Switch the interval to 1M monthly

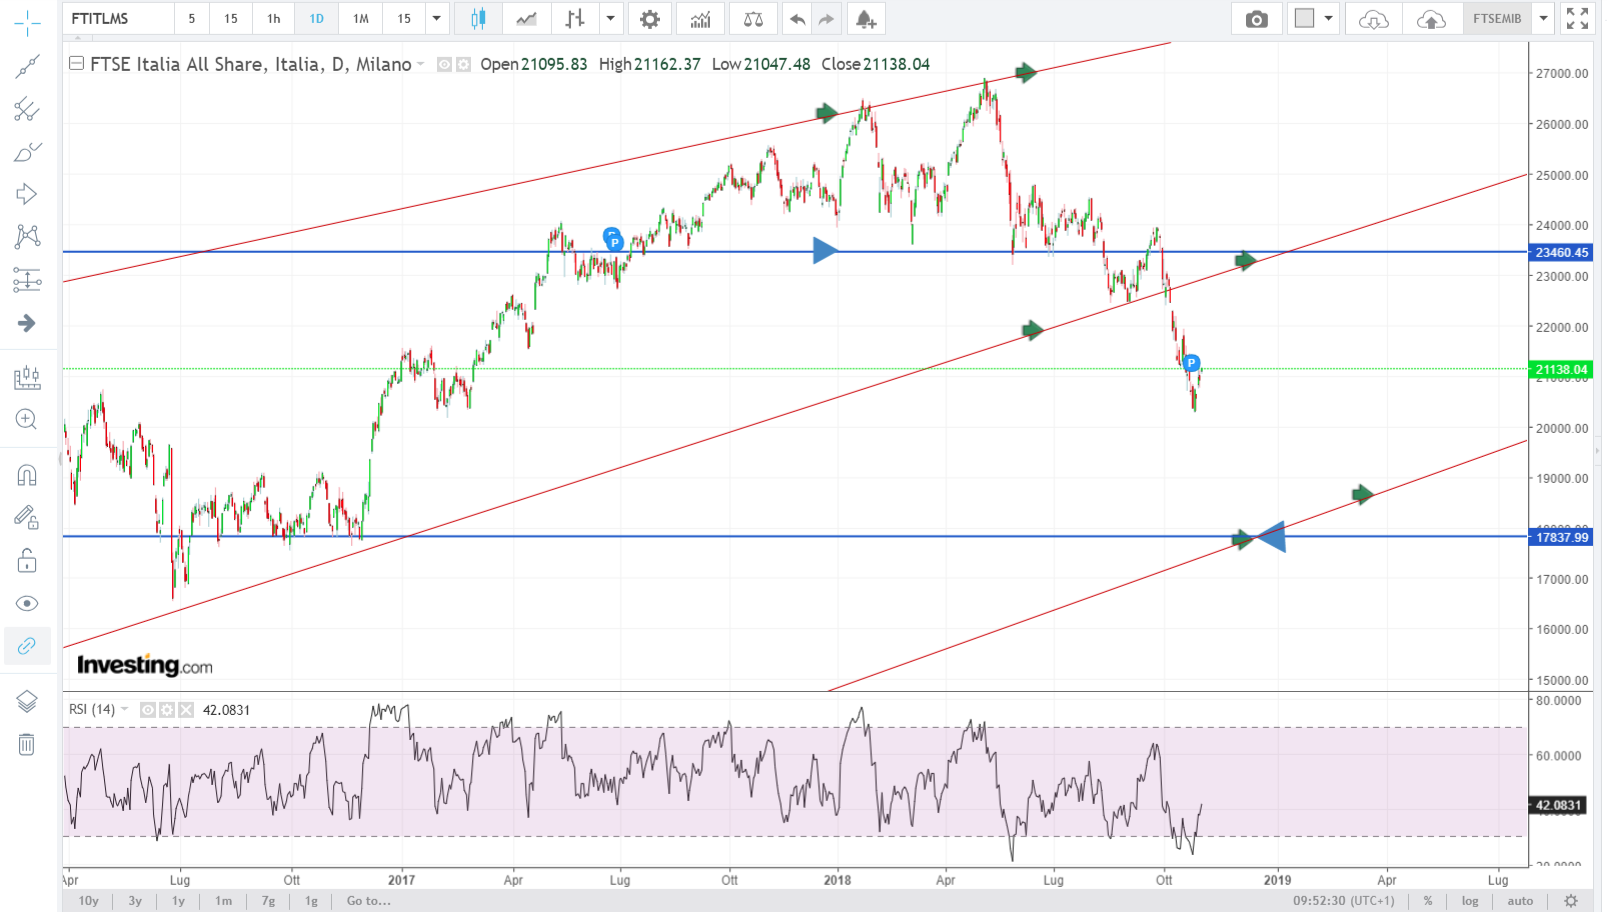(x=361, y=19)
